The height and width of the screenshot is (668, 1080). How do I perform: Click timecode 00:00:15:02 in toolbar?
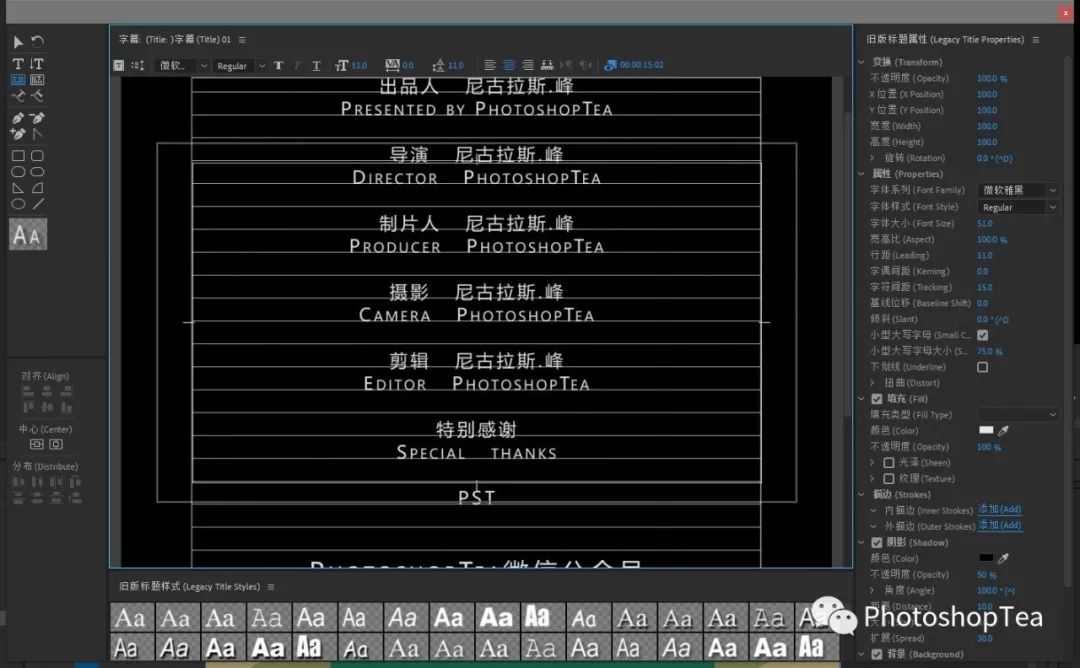pos(641,65)
